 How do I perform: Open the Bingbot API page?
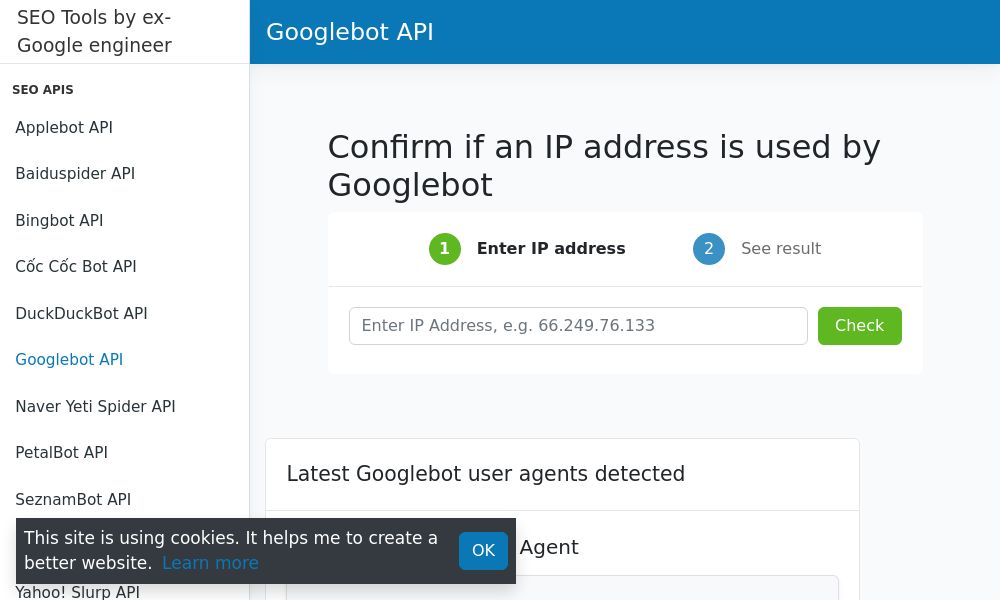[59, 221]
